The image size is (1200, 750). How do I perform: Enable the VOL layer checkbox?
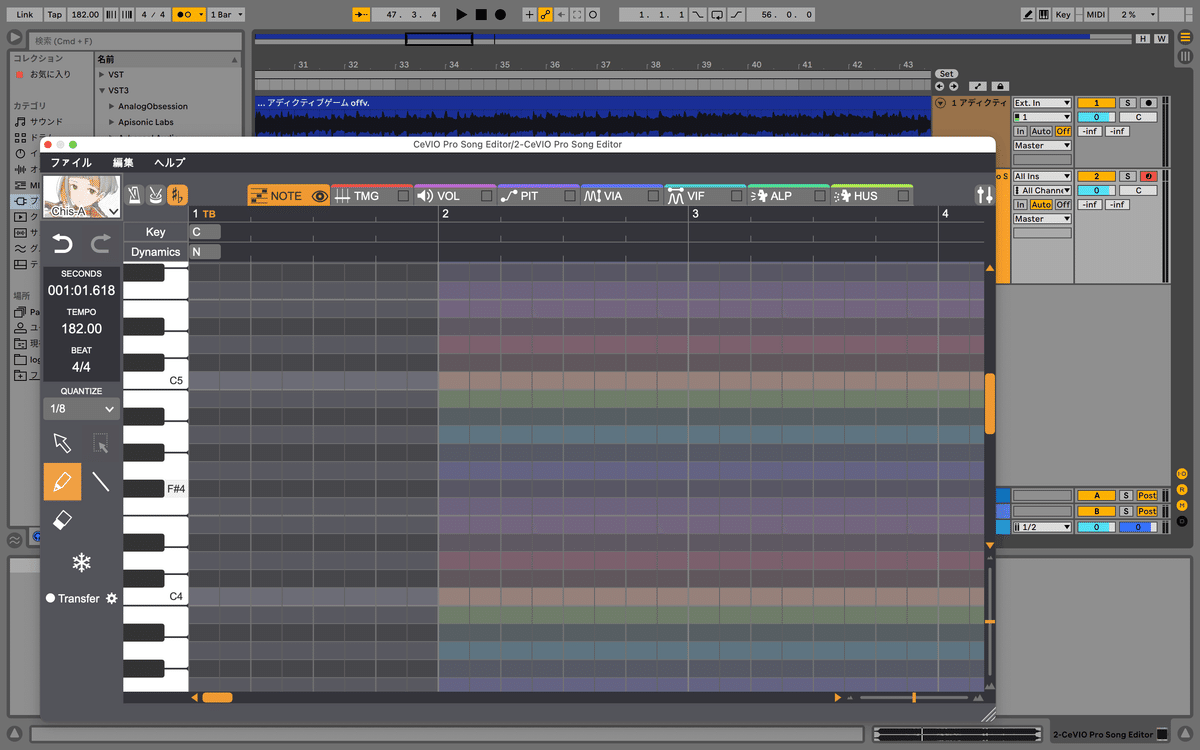click(486, 196)
